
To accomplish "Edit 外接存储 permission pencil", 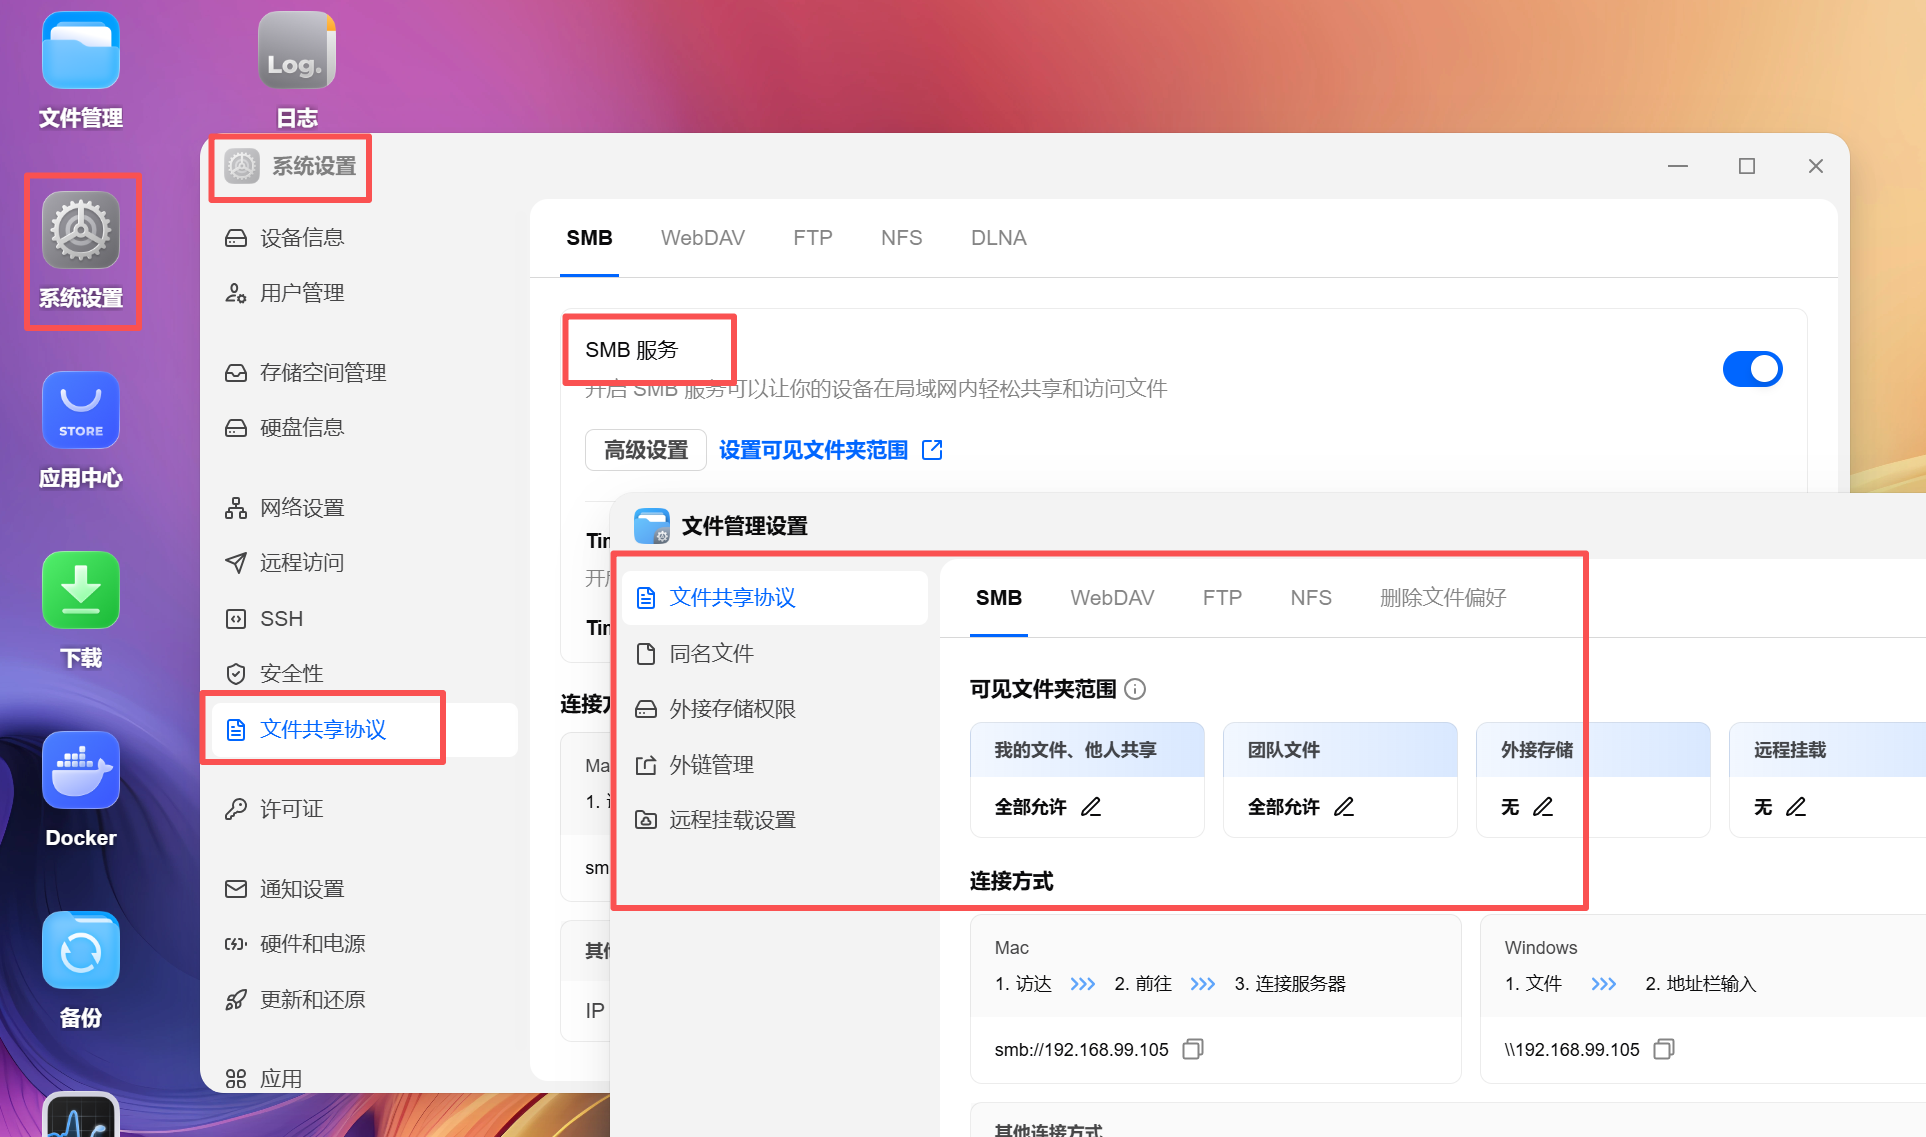I will pos(1543,807).
